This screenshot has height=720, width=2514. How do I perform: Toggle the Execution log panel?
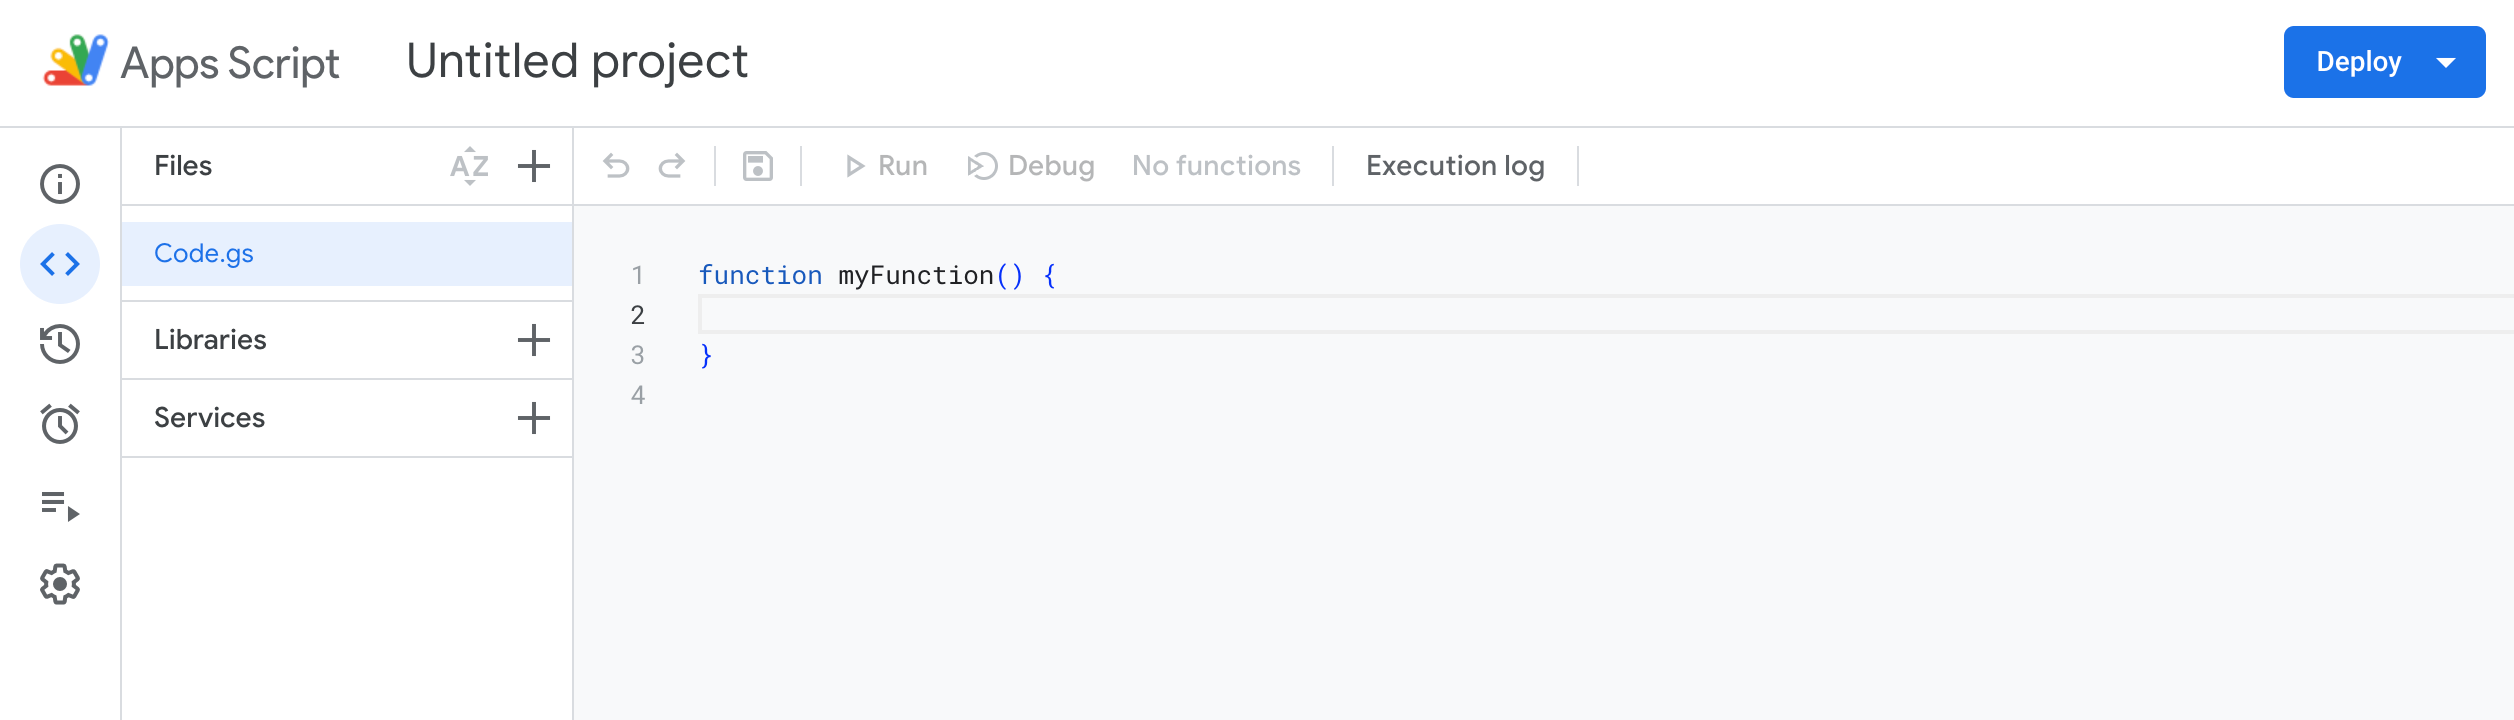pyautogui.click(x=1455, y=166)
